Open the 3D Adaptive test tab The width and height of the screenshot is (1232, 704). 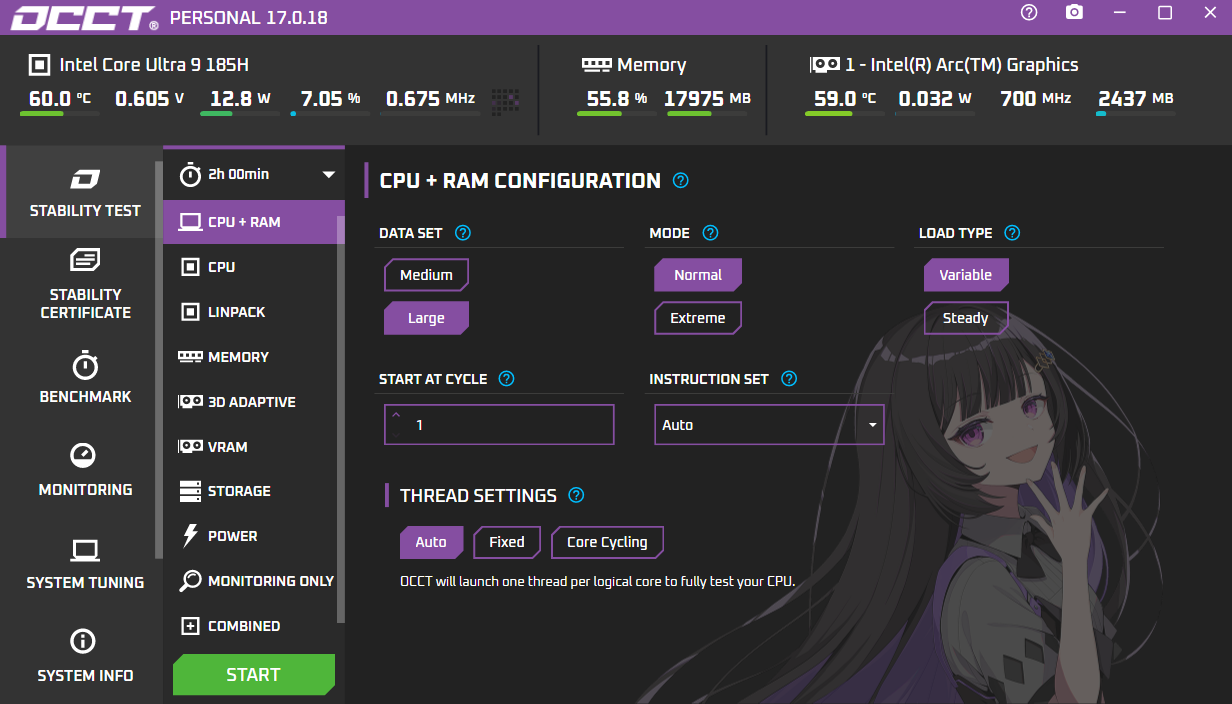[250, 402]
